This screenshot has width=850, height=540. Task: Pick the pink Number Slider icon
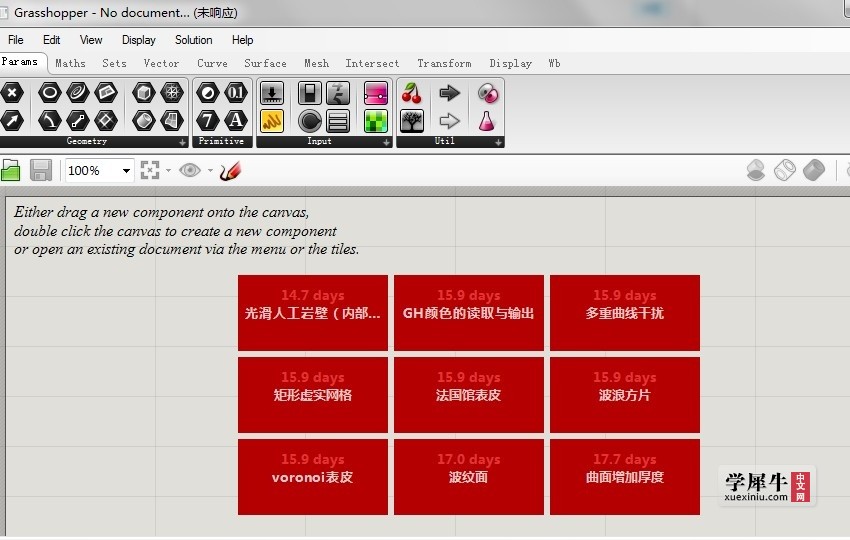coord(376,93)
